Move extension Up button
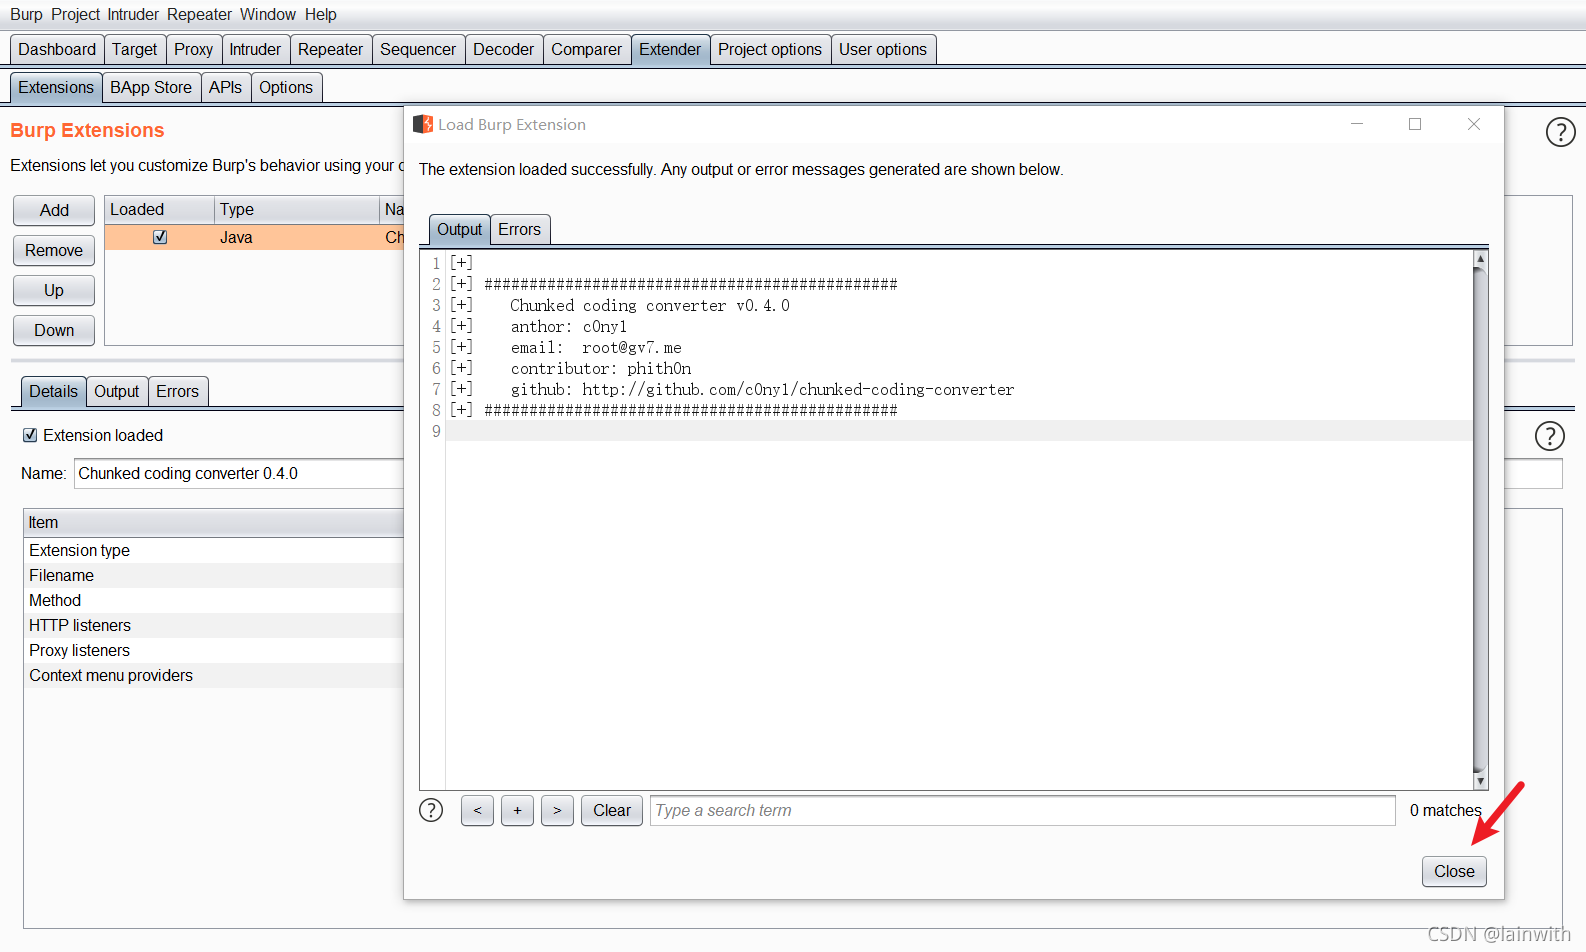The image size is (1586, 952). pyautogui.click(x=54, y=290)
